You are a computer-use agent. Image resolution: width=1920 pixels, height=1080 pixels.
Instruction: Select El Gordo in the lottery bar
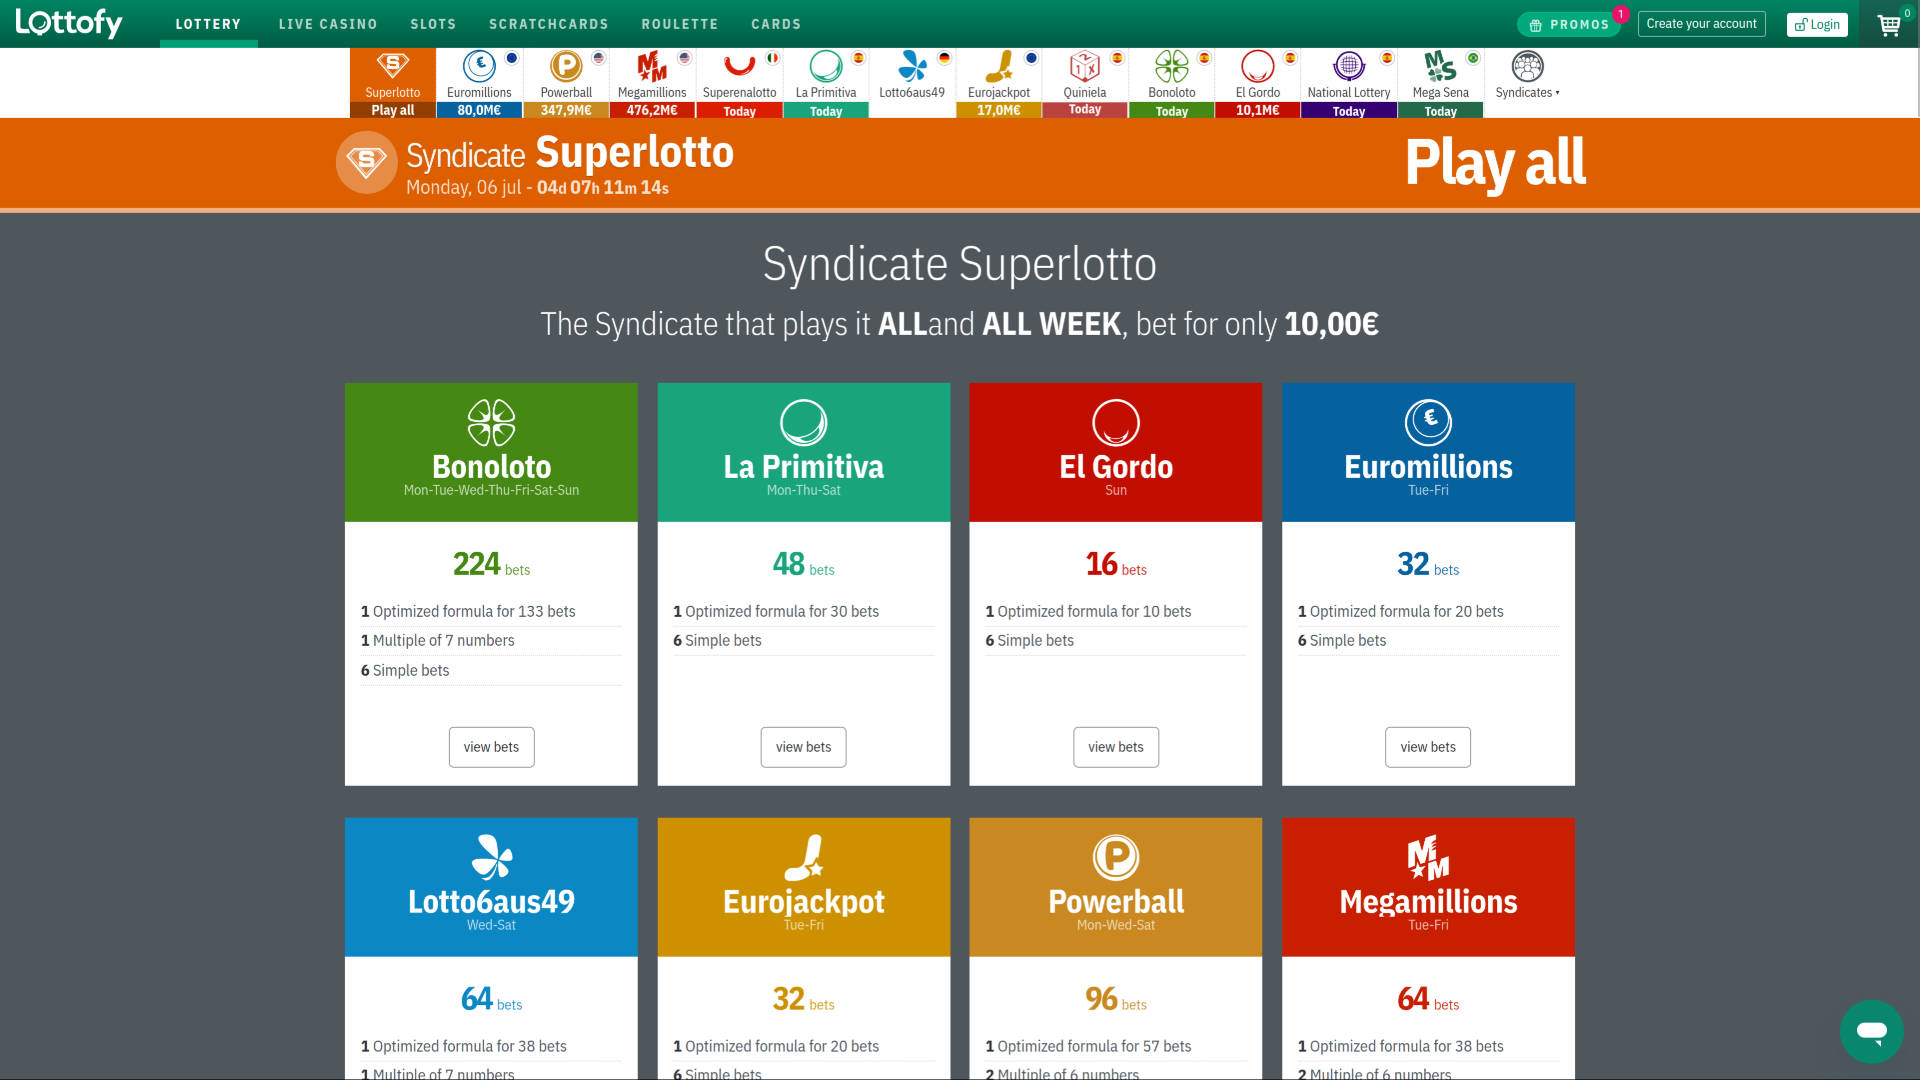click(1258, 83)
